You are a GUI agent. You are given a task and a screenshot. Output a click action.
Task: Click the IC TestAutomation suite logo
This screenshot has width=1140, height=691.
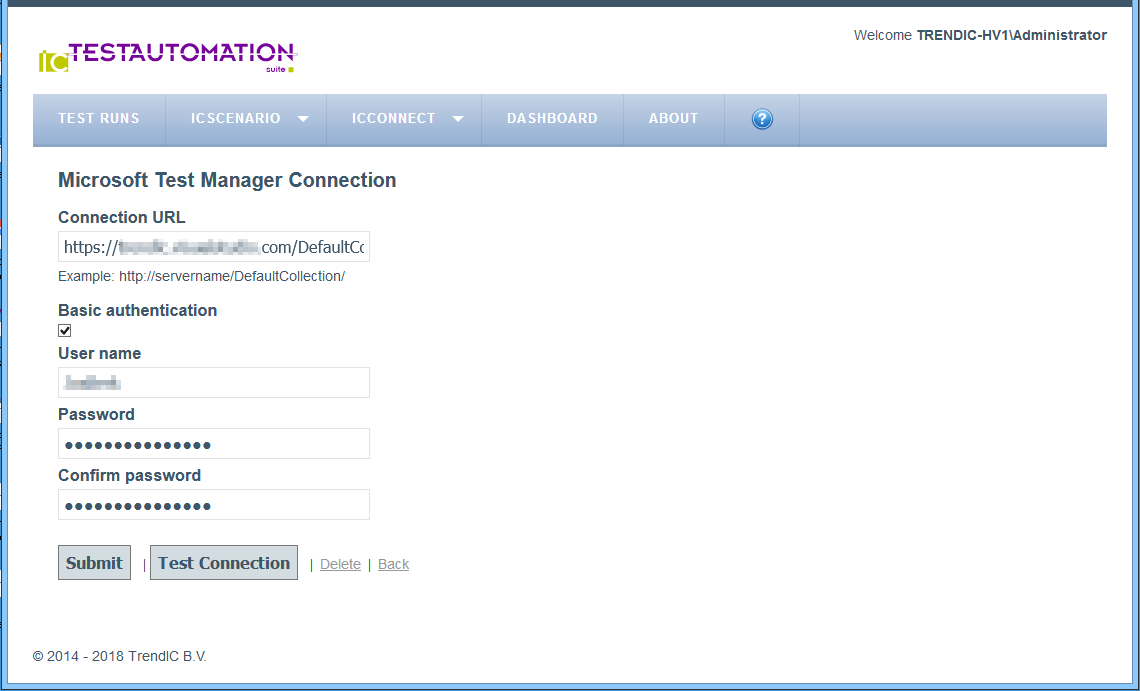pos(167,57)
